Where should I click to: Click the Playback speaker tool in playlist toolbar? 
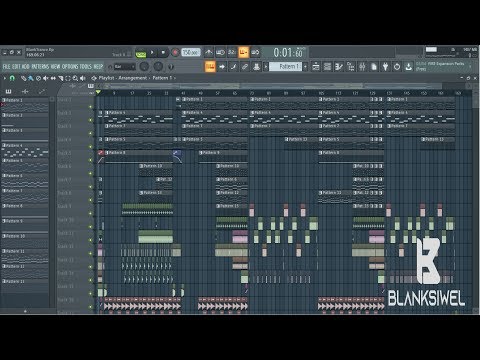(83, 78)
